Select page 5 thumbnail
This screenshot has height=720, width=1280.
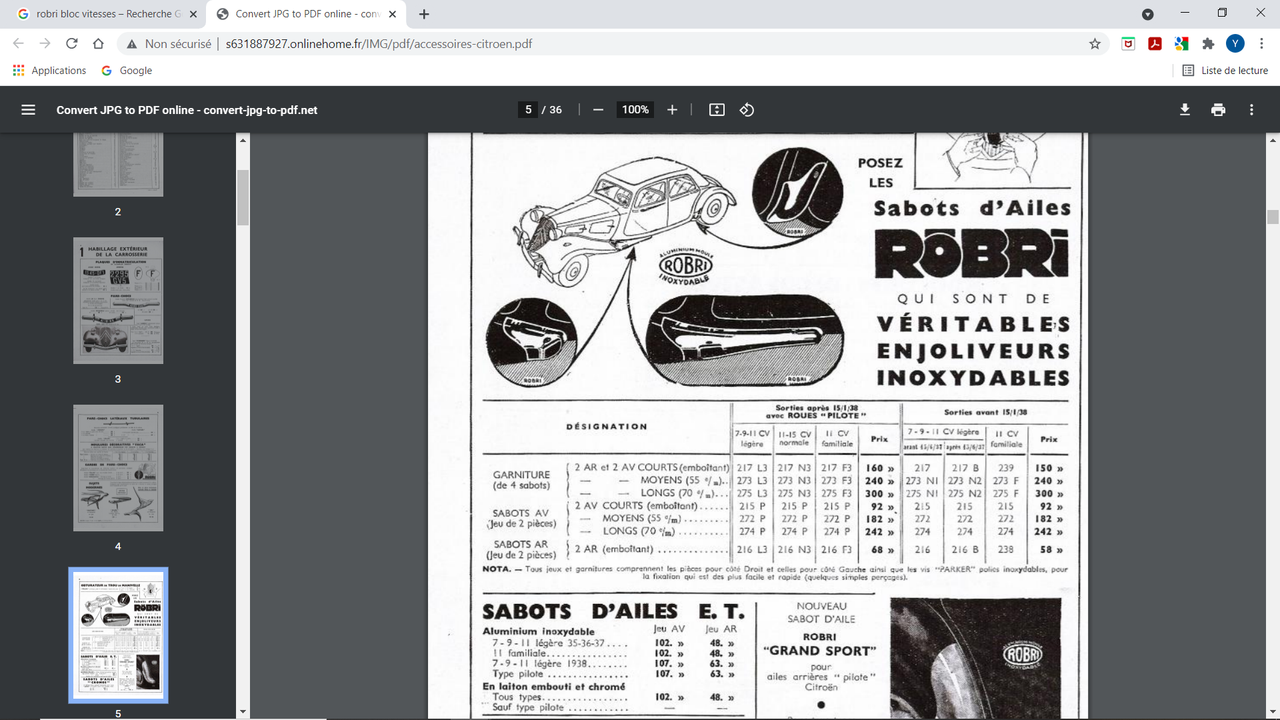[x=118, y=635]
